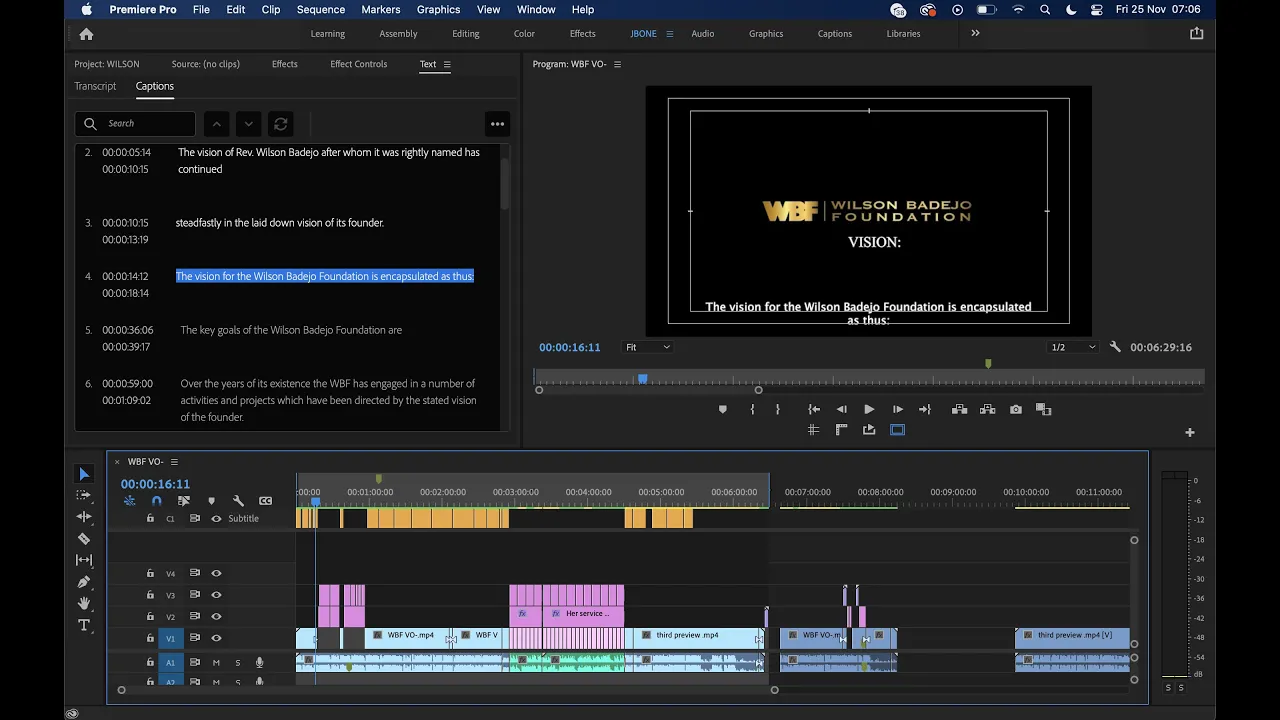
Task: Select the Type tool
Action: (x=84, y=626)
